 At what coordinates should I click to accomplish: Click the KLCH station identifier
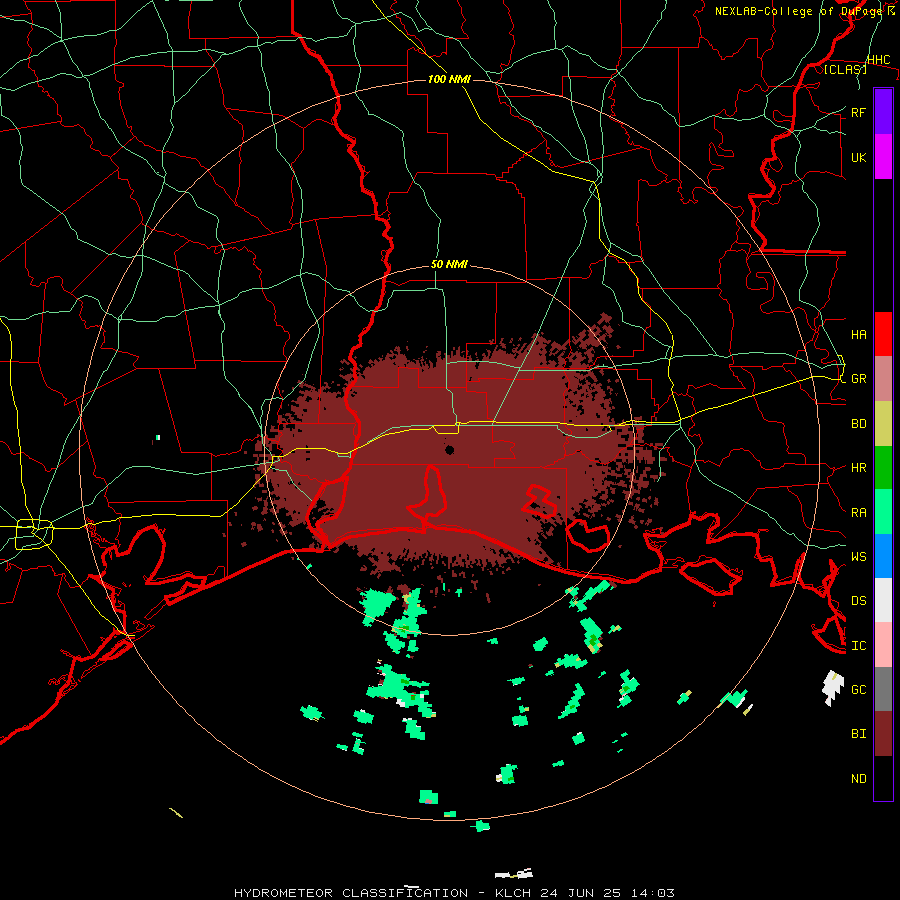[x=513, y=893]
